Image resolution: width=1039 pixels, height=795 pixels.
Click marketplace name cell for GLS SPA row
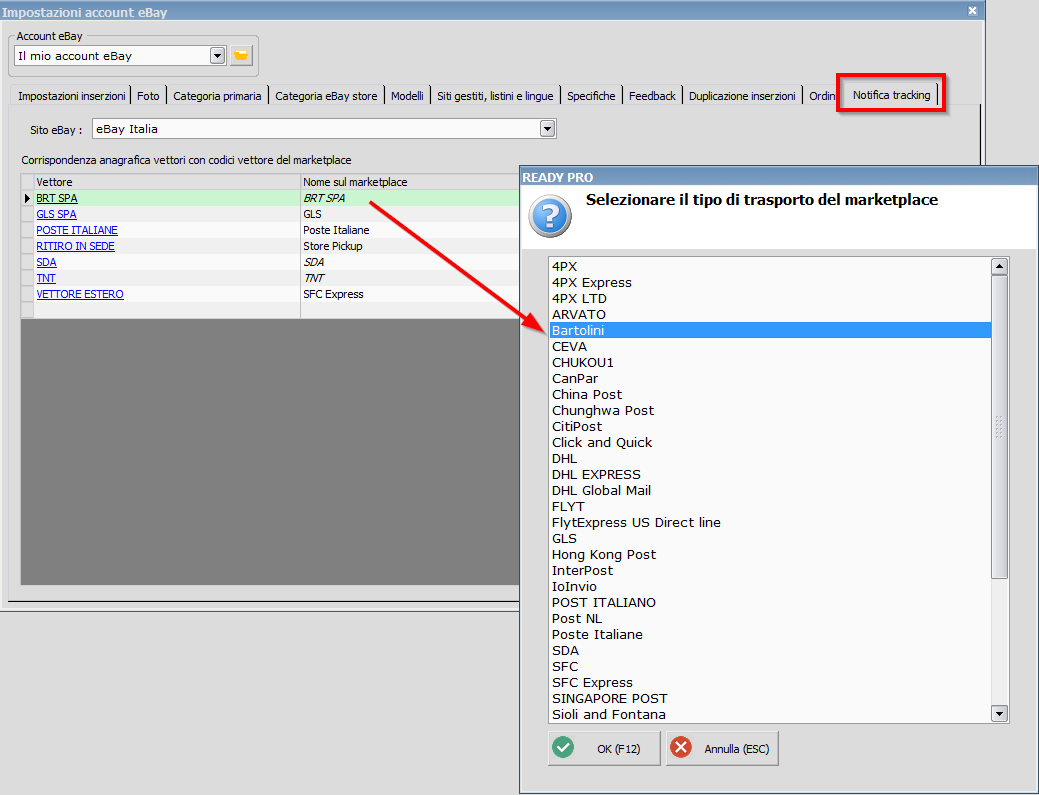[410, 214]
